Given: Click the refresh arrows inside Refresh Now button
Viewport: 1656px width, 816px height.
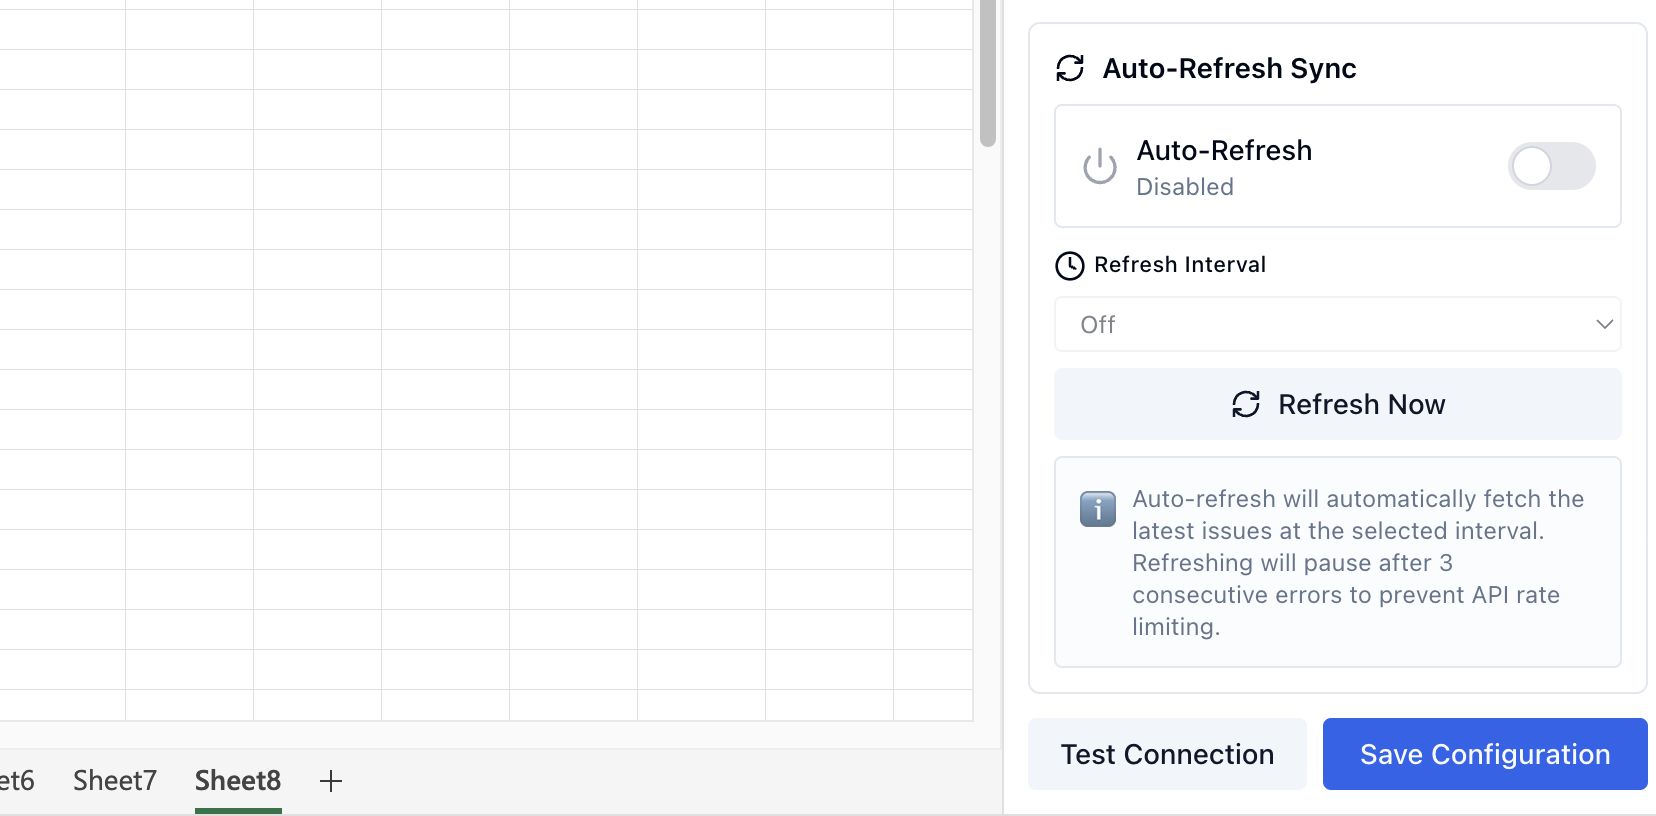Looking at the screenshot, I should coord(1245,404).
